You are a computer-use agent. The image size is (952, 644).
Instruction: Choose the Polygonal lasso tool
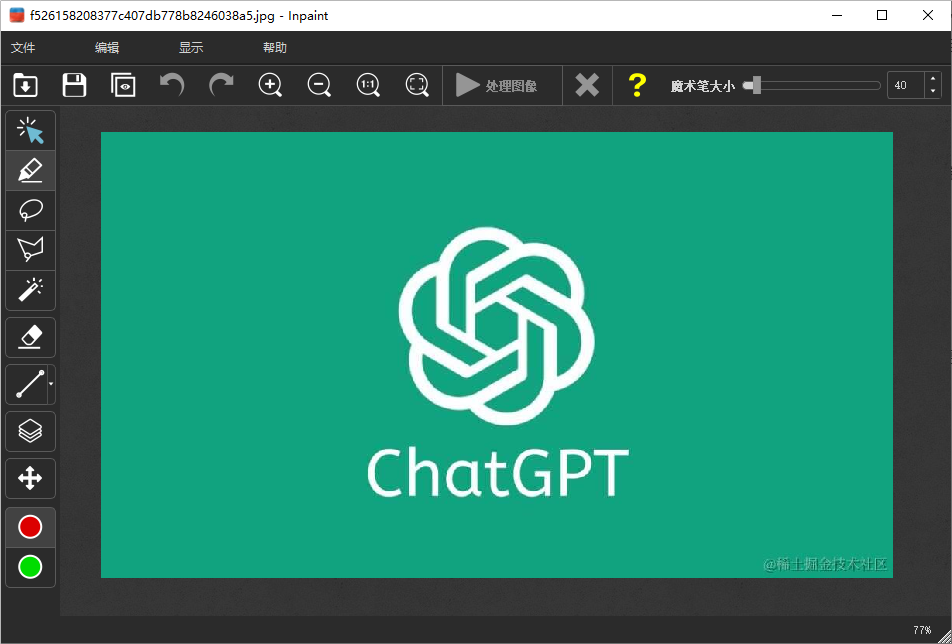[31, 250]
